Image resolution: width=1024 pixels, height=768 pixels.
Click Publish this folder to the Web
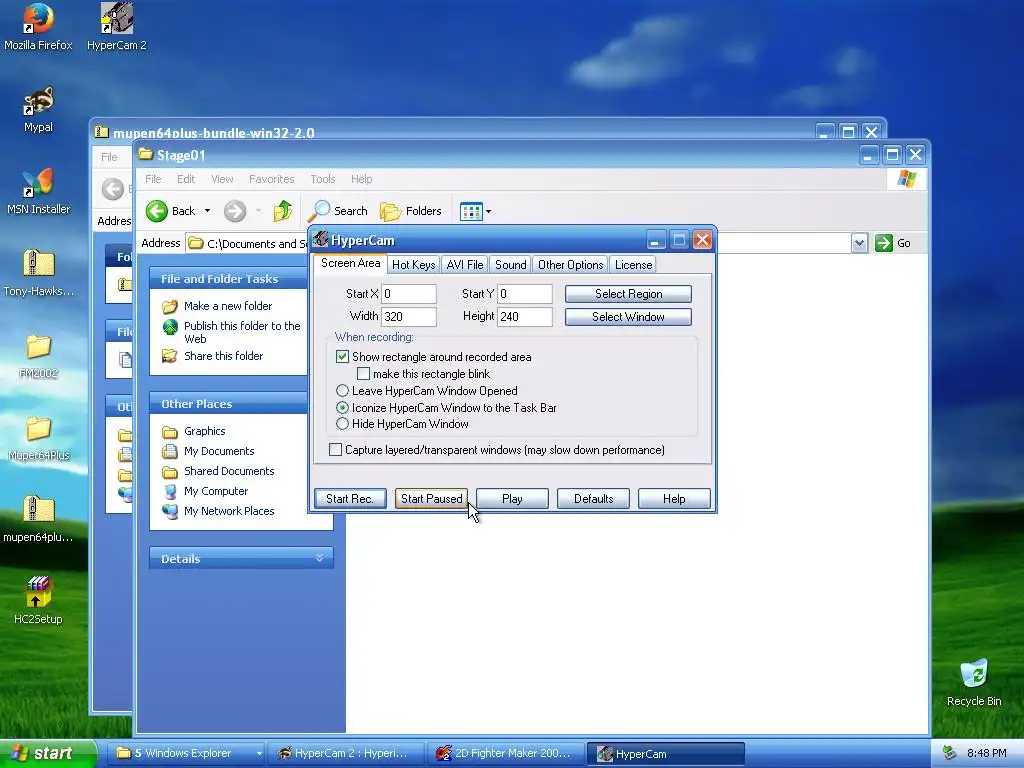click(242, 332)
